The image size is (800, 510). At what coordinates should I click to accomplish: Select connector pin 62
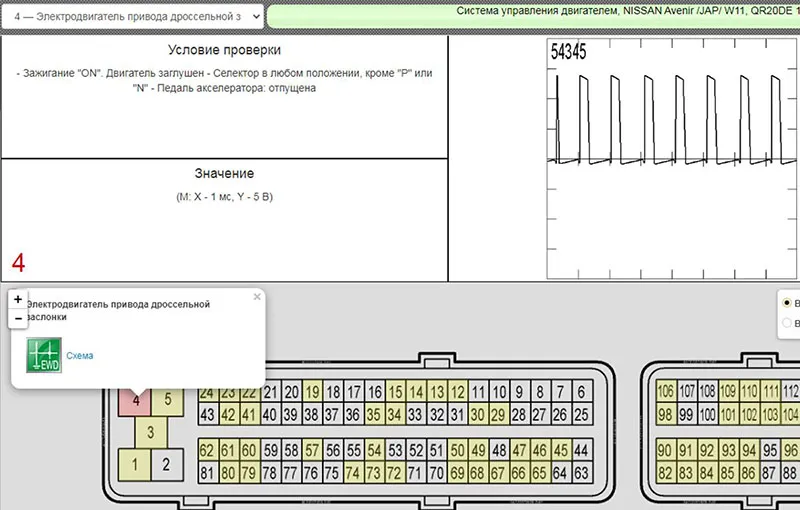pos(207,450)
